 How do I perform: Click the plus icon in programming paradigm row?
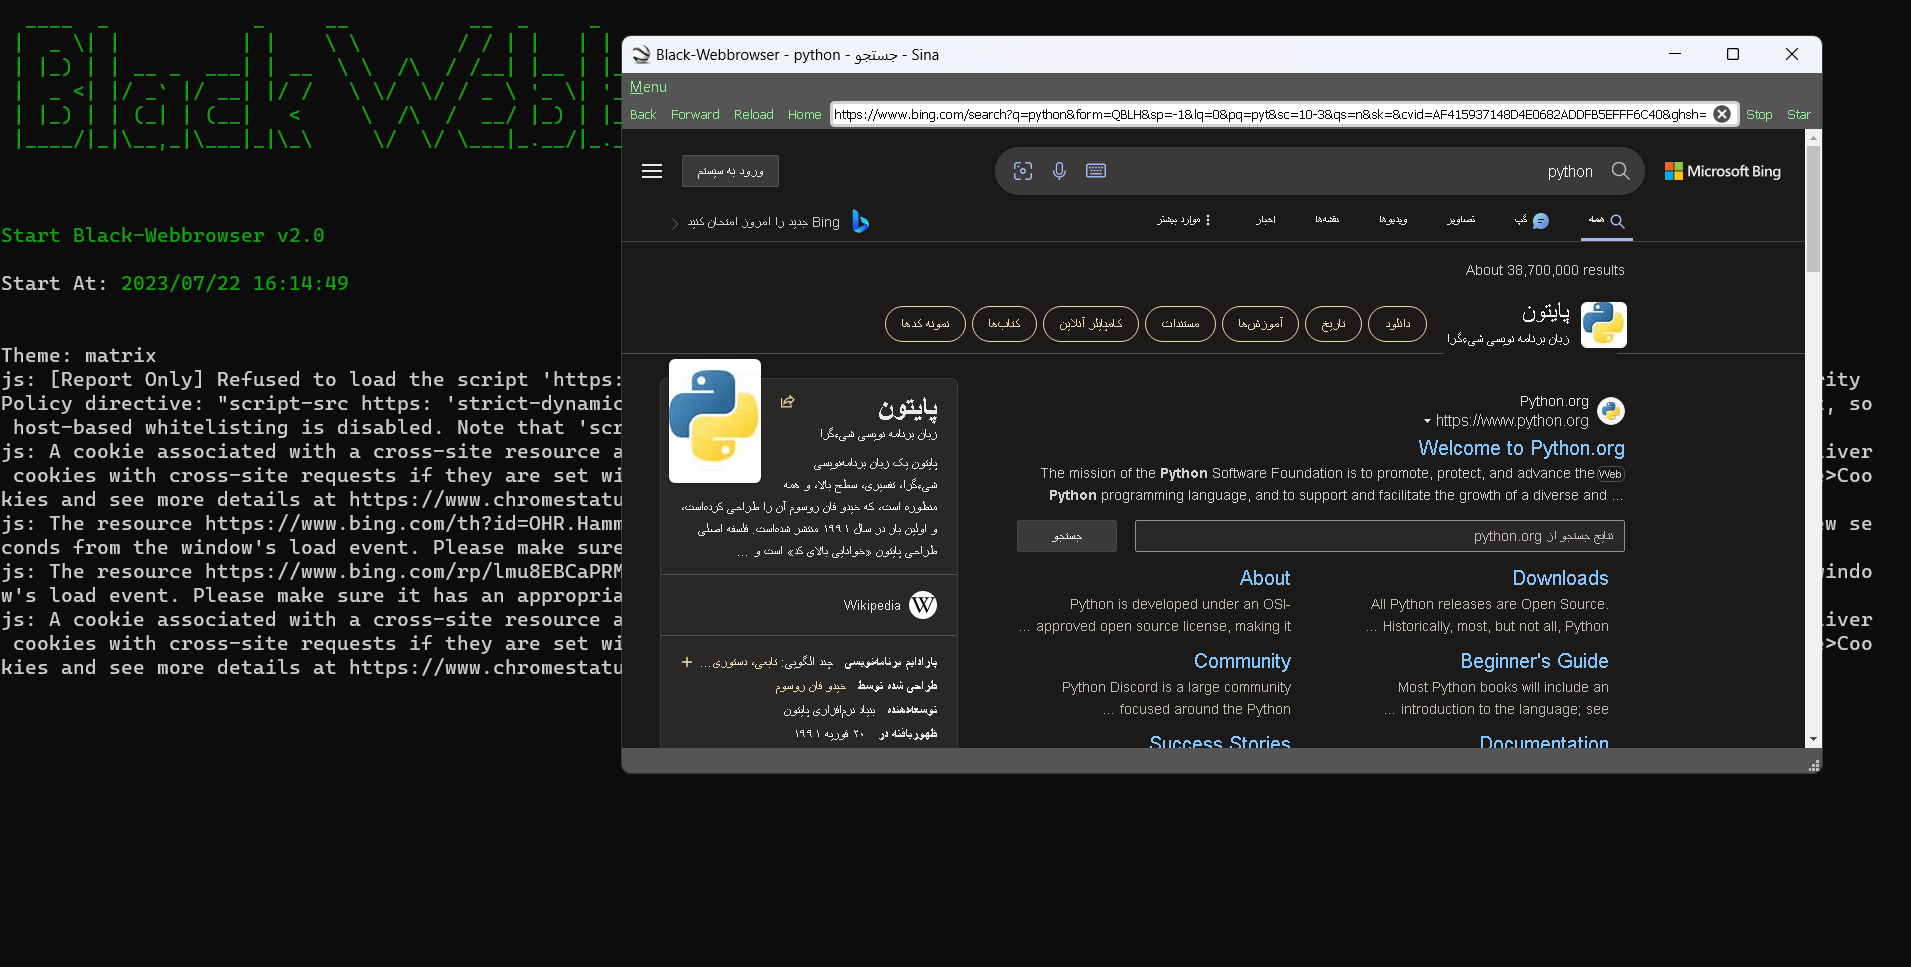pos(687,662)
